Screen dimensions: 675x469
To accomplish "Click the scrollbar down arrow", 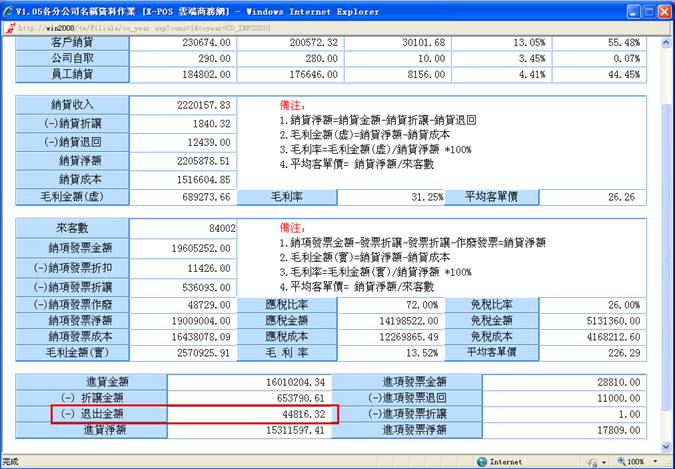I will [667, 446].
